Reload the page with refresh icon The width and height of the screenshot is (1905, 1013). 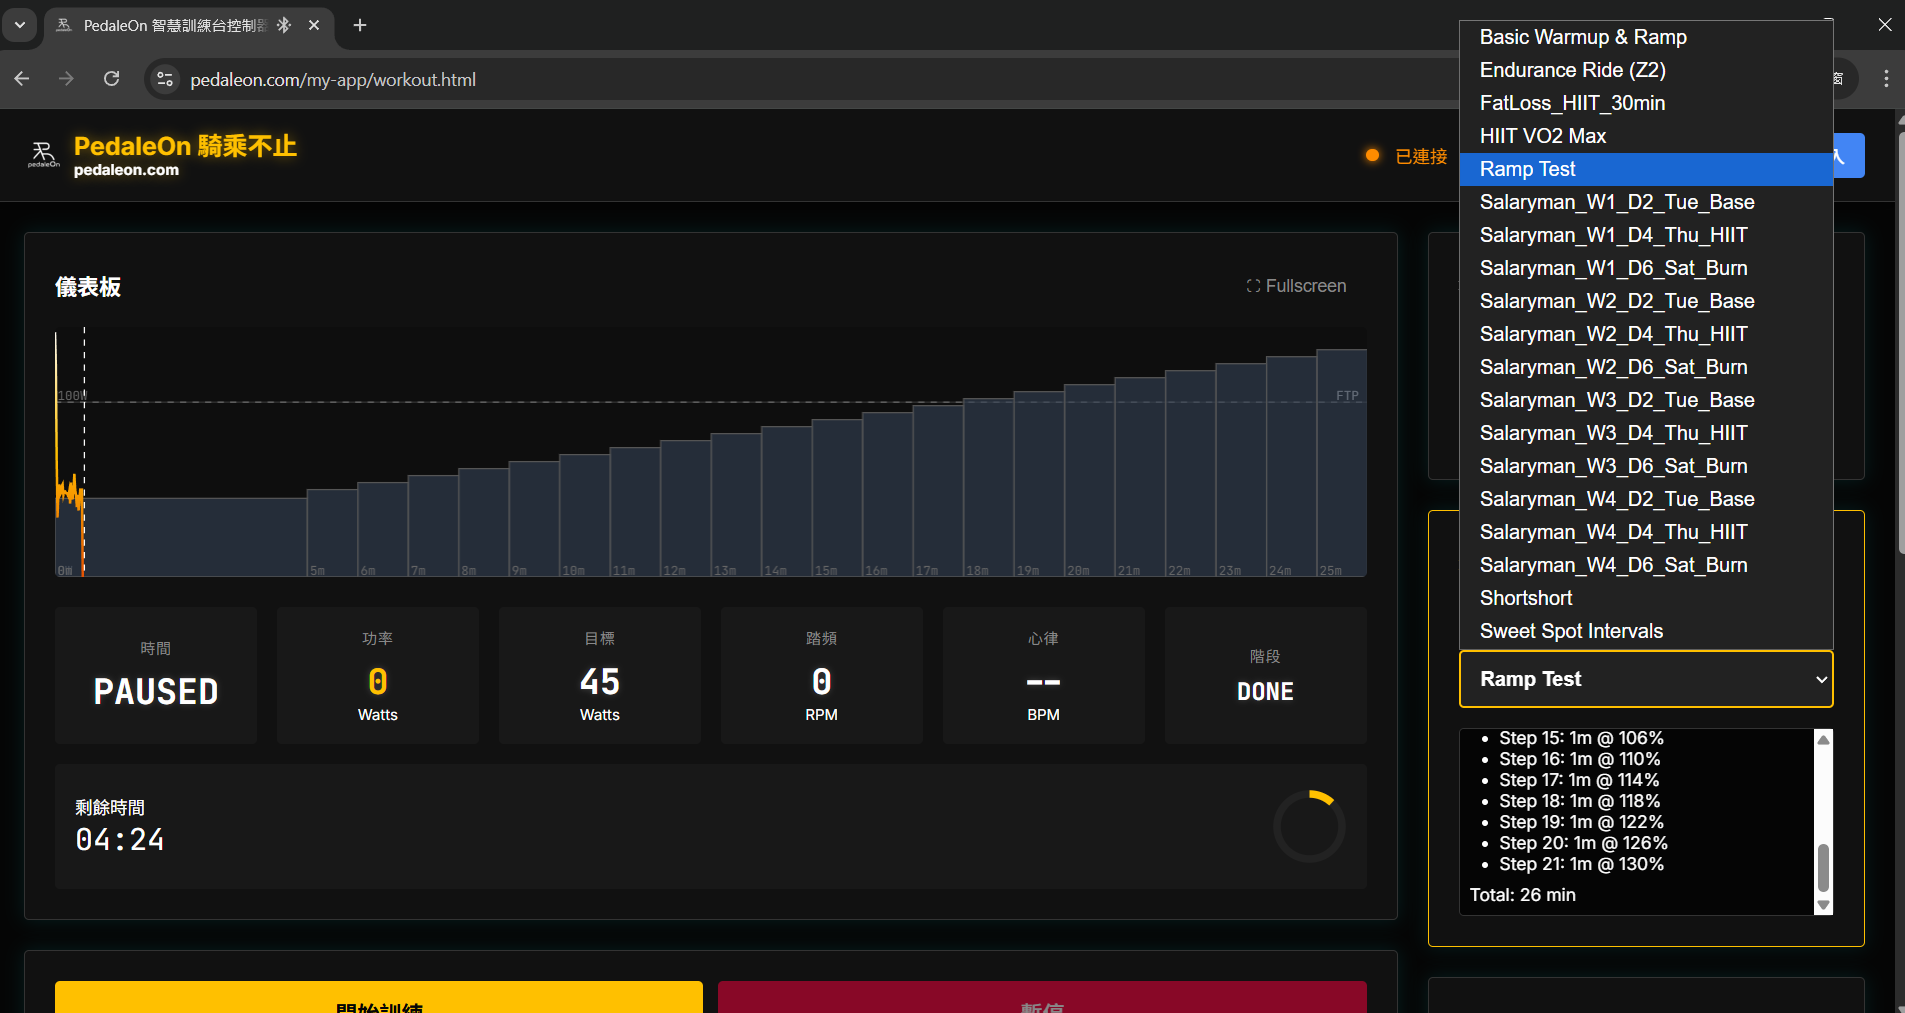(x=112, y=79)
